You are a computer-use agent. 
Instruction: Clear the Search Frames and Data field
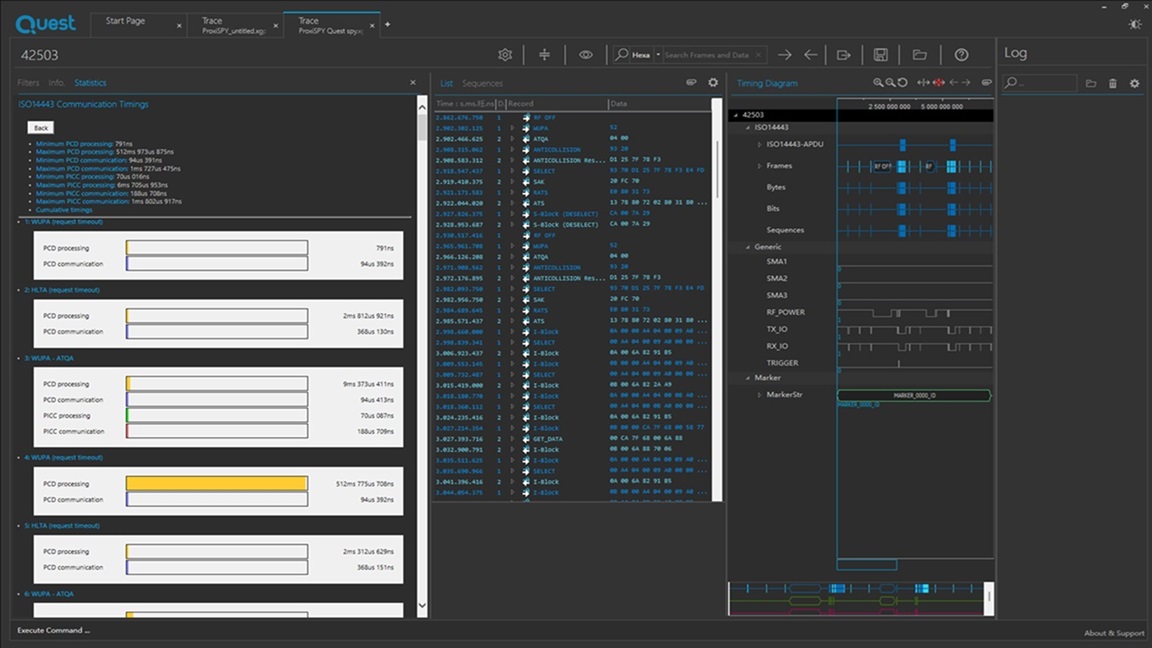[x=759, y=55]
